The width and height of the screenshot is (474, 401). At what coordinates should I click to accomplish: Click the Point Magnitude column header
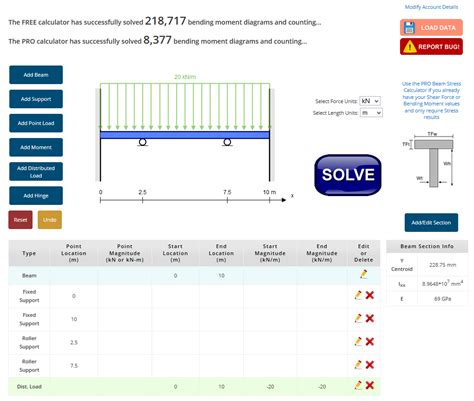125,254
